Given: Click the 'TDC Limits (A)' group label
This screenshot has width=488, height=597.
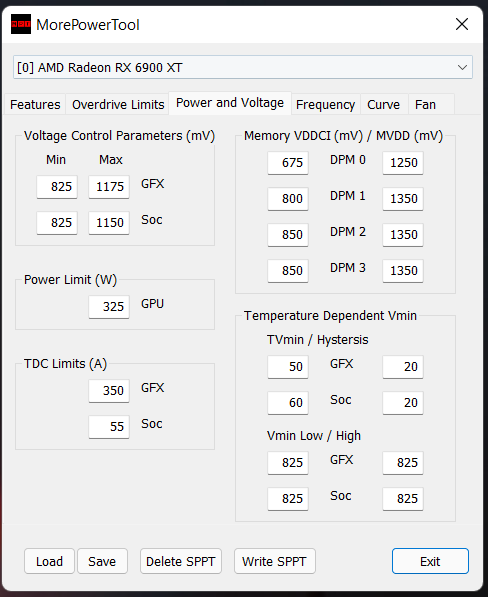Looking at the screenshot, I should click(65, 364).
